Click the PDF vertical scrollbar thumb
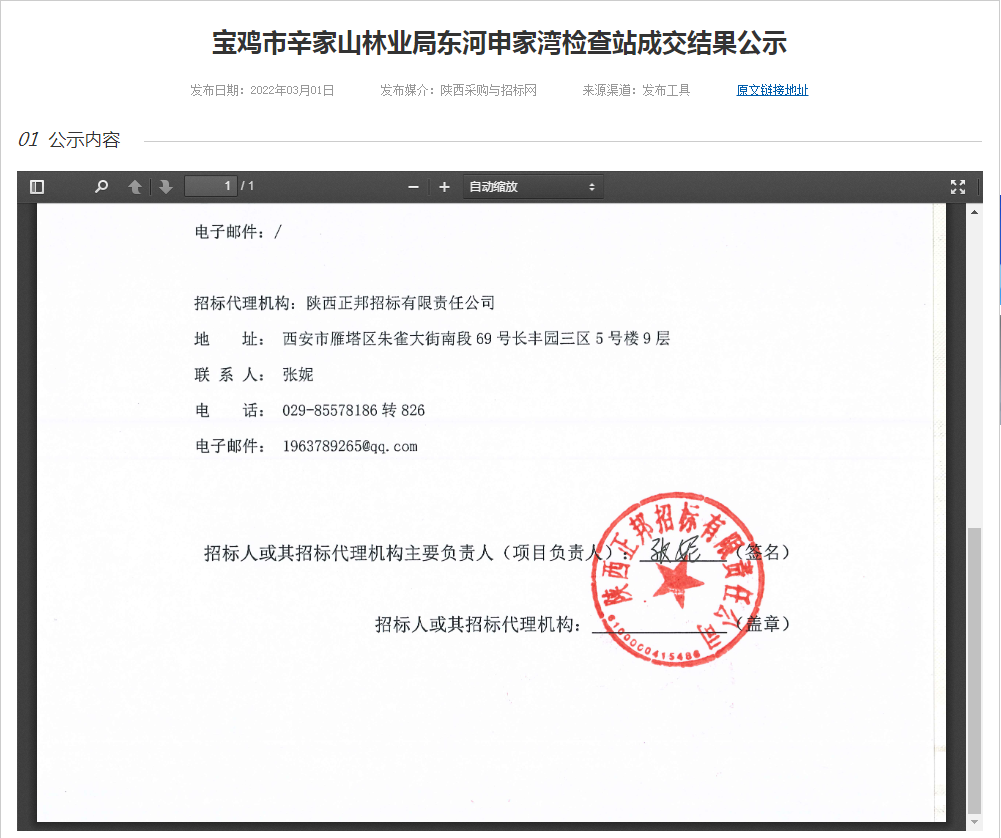This screenshot has height=838, width=1001. (x=974, y=670)
